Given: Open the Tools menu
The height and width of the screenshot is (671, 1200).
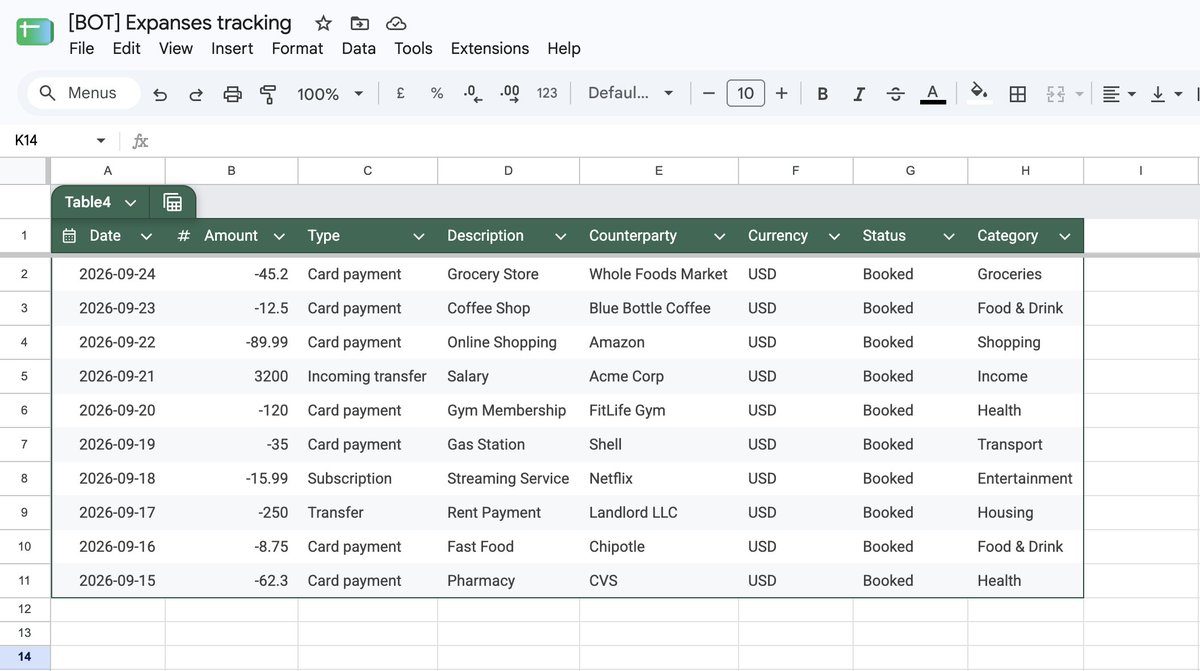Looking at the screenshot, I should pos(413,48).
